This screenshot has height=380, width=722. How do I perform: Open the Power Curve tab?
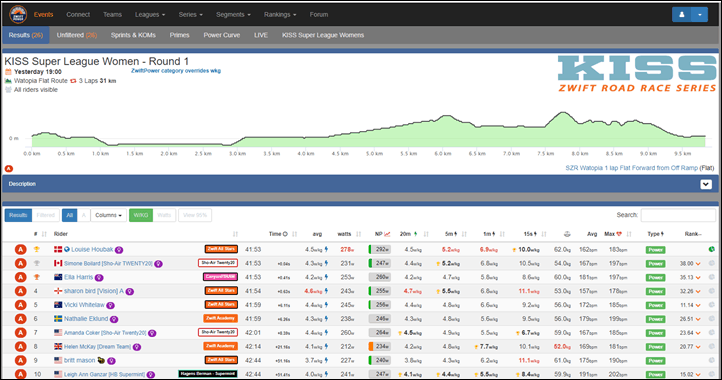point(222,35)
